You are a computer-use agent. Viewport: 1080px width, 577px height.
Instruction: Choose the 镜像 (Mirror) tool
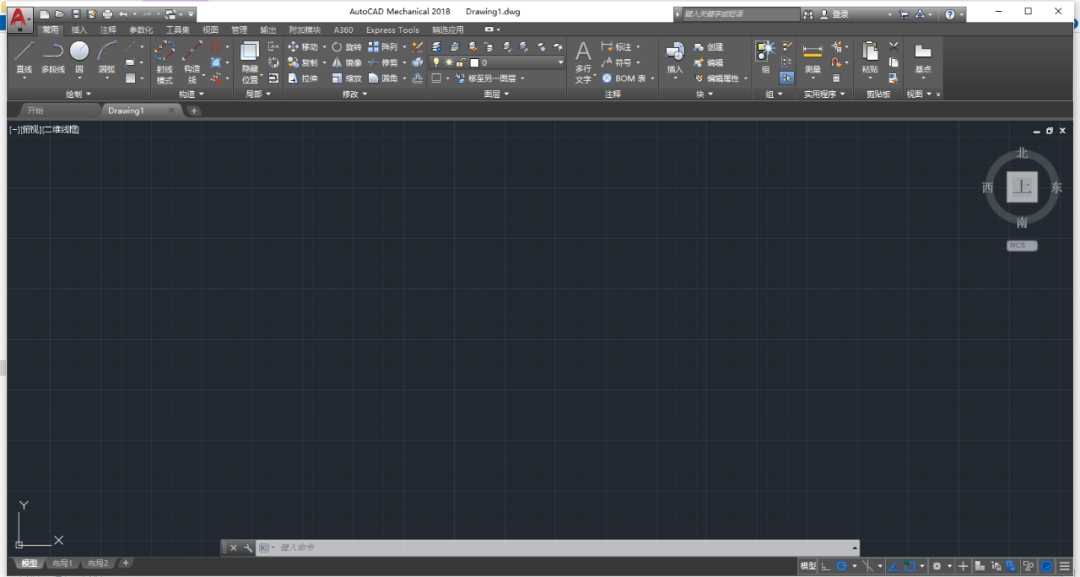(x=347, y=62)
